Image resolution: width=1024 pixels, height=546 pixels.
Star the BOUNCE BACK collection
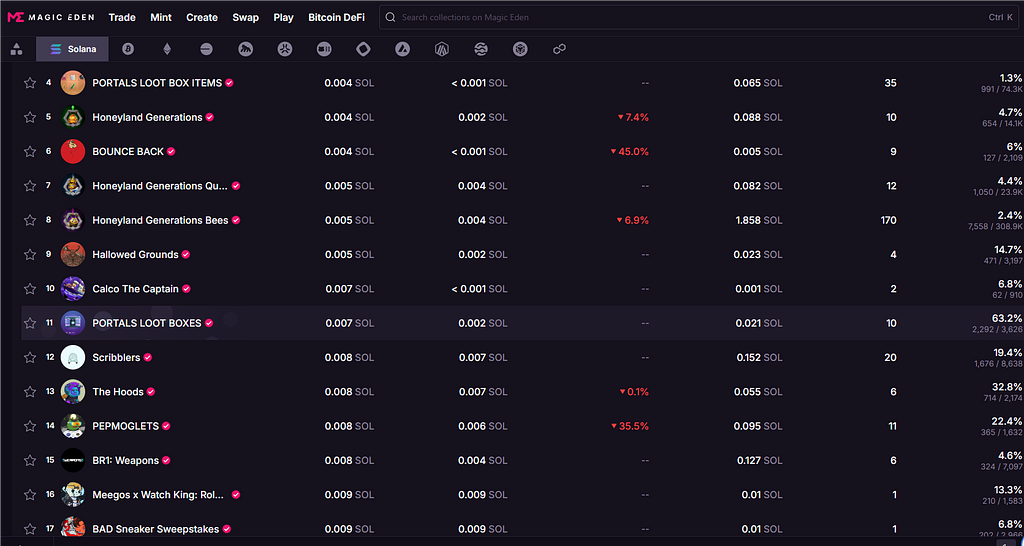(x=30, y=152)
